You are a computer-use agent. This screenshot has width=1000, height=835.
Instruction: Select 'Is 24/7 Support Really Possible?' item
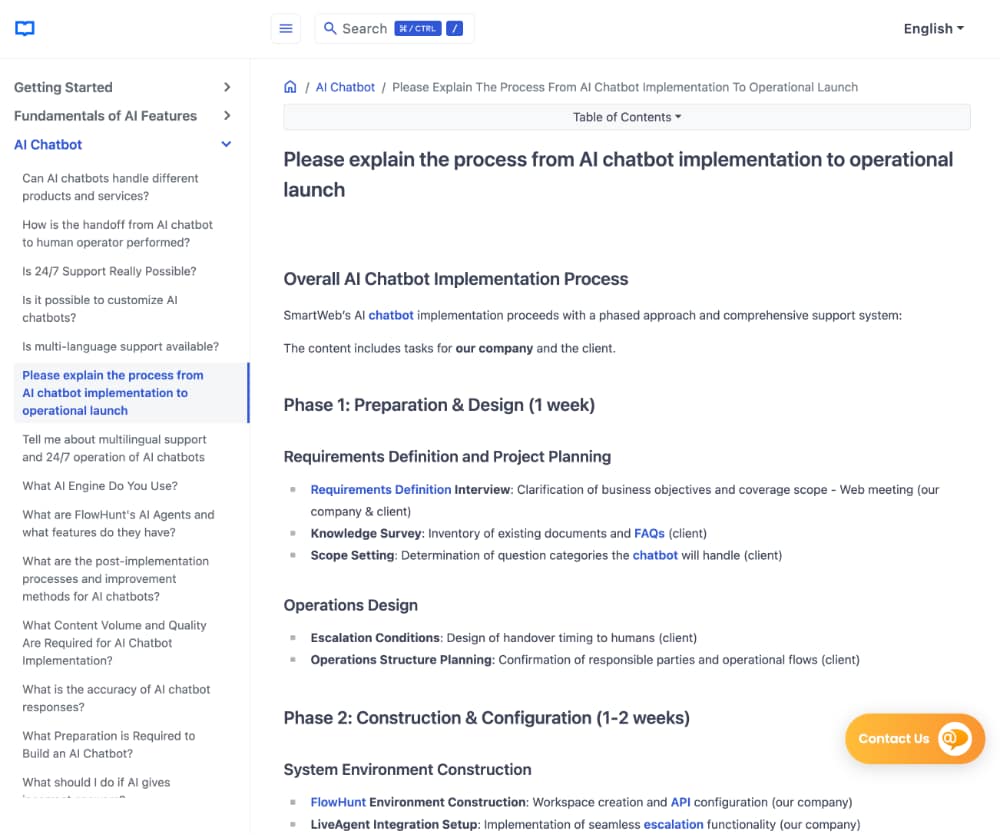pos(109,271)
